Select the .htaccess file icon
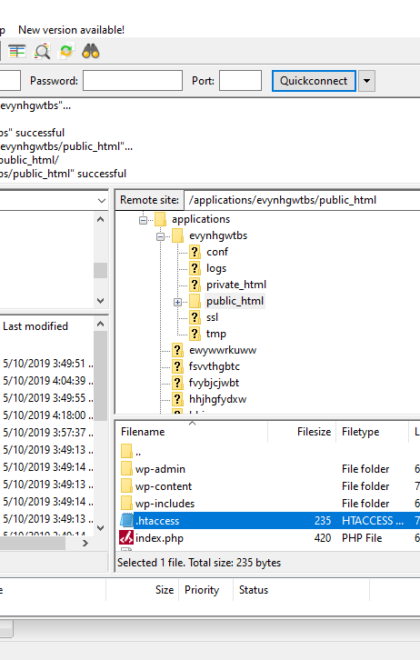420x660 pixels. point(126,521)
